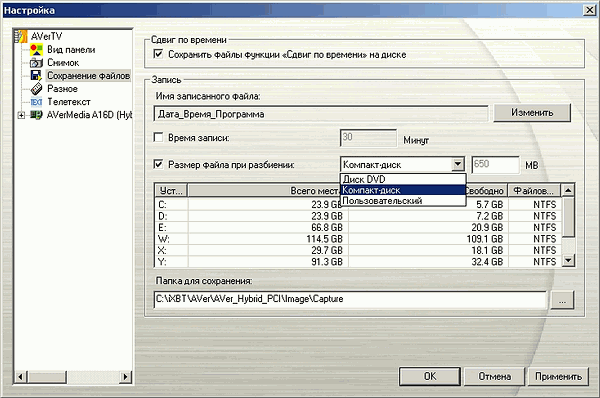The image size is (600, 398).
Task: Click the Папка для сохранения path field
Action: [x=350, y=299]
